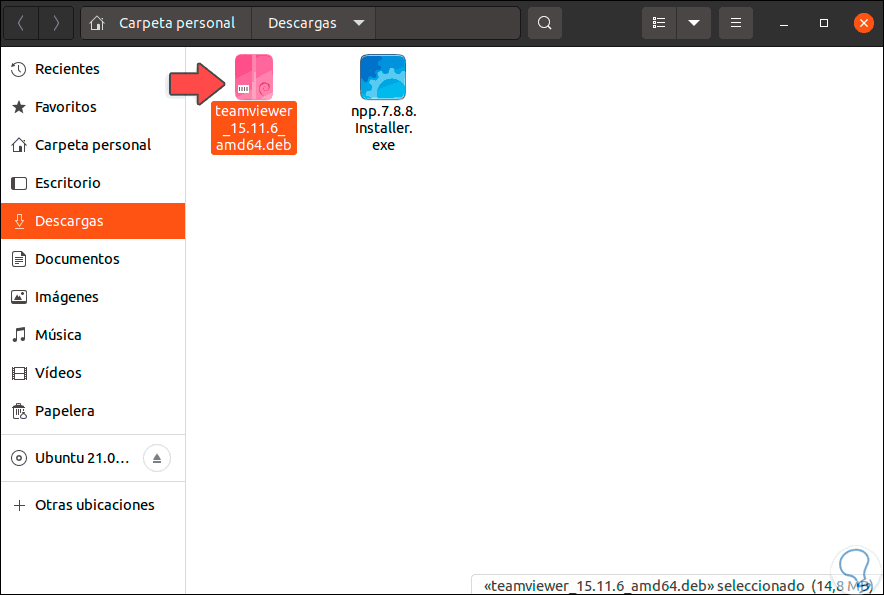This screenshot has width=884, height=595.
Task: Maximize the file manager window
Action: pyautogui.click(x=824, y=23)
